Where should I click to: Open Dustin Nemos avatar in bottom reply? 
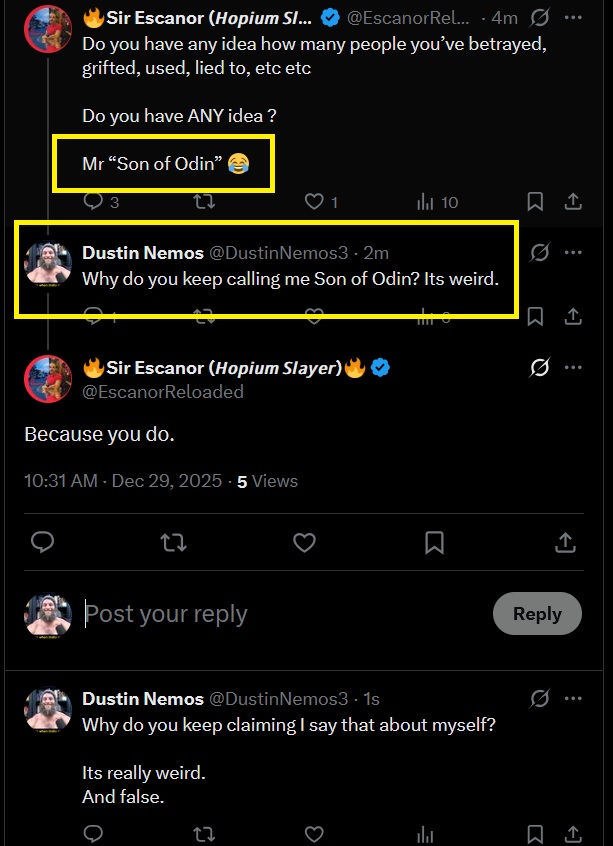(47, 709)
